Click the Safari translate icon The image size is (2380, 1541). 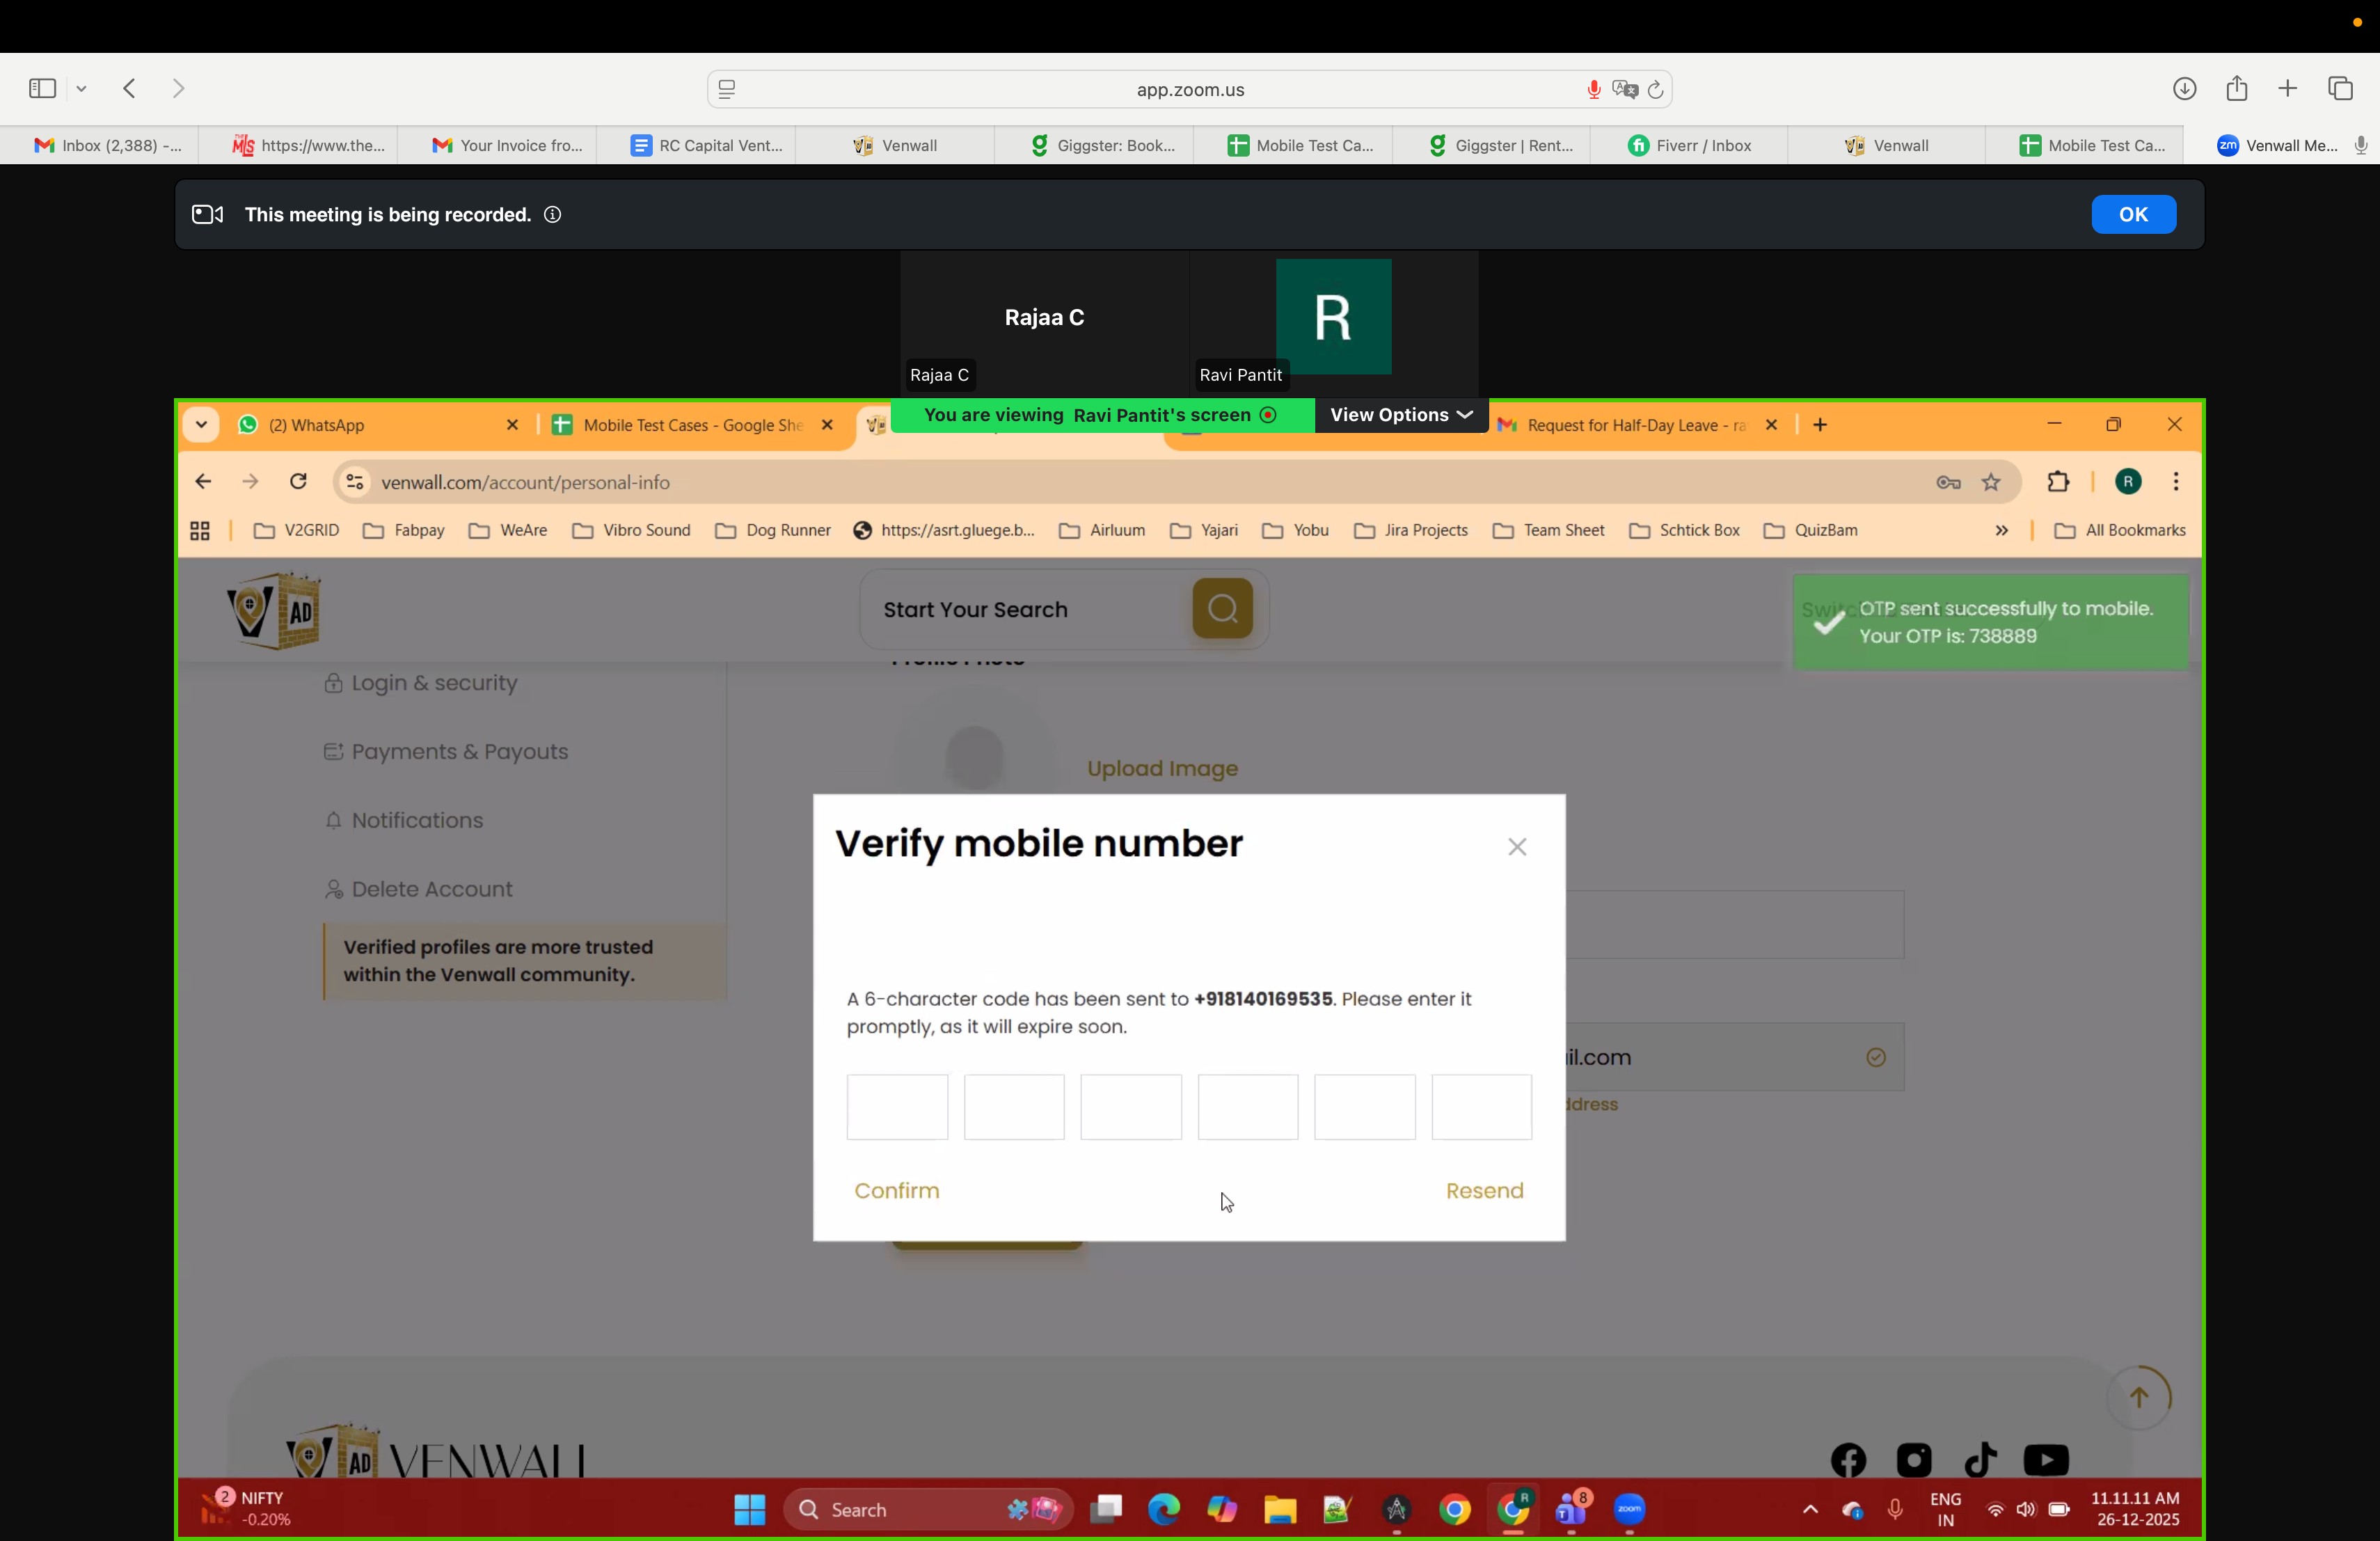click(1625, 90)
